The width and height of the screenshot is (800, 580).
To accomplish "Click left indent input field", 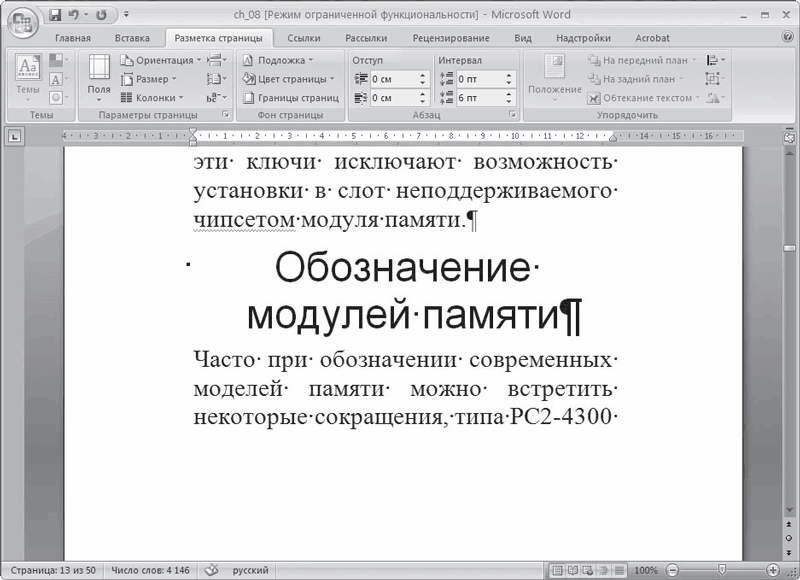I will (394, 79).
